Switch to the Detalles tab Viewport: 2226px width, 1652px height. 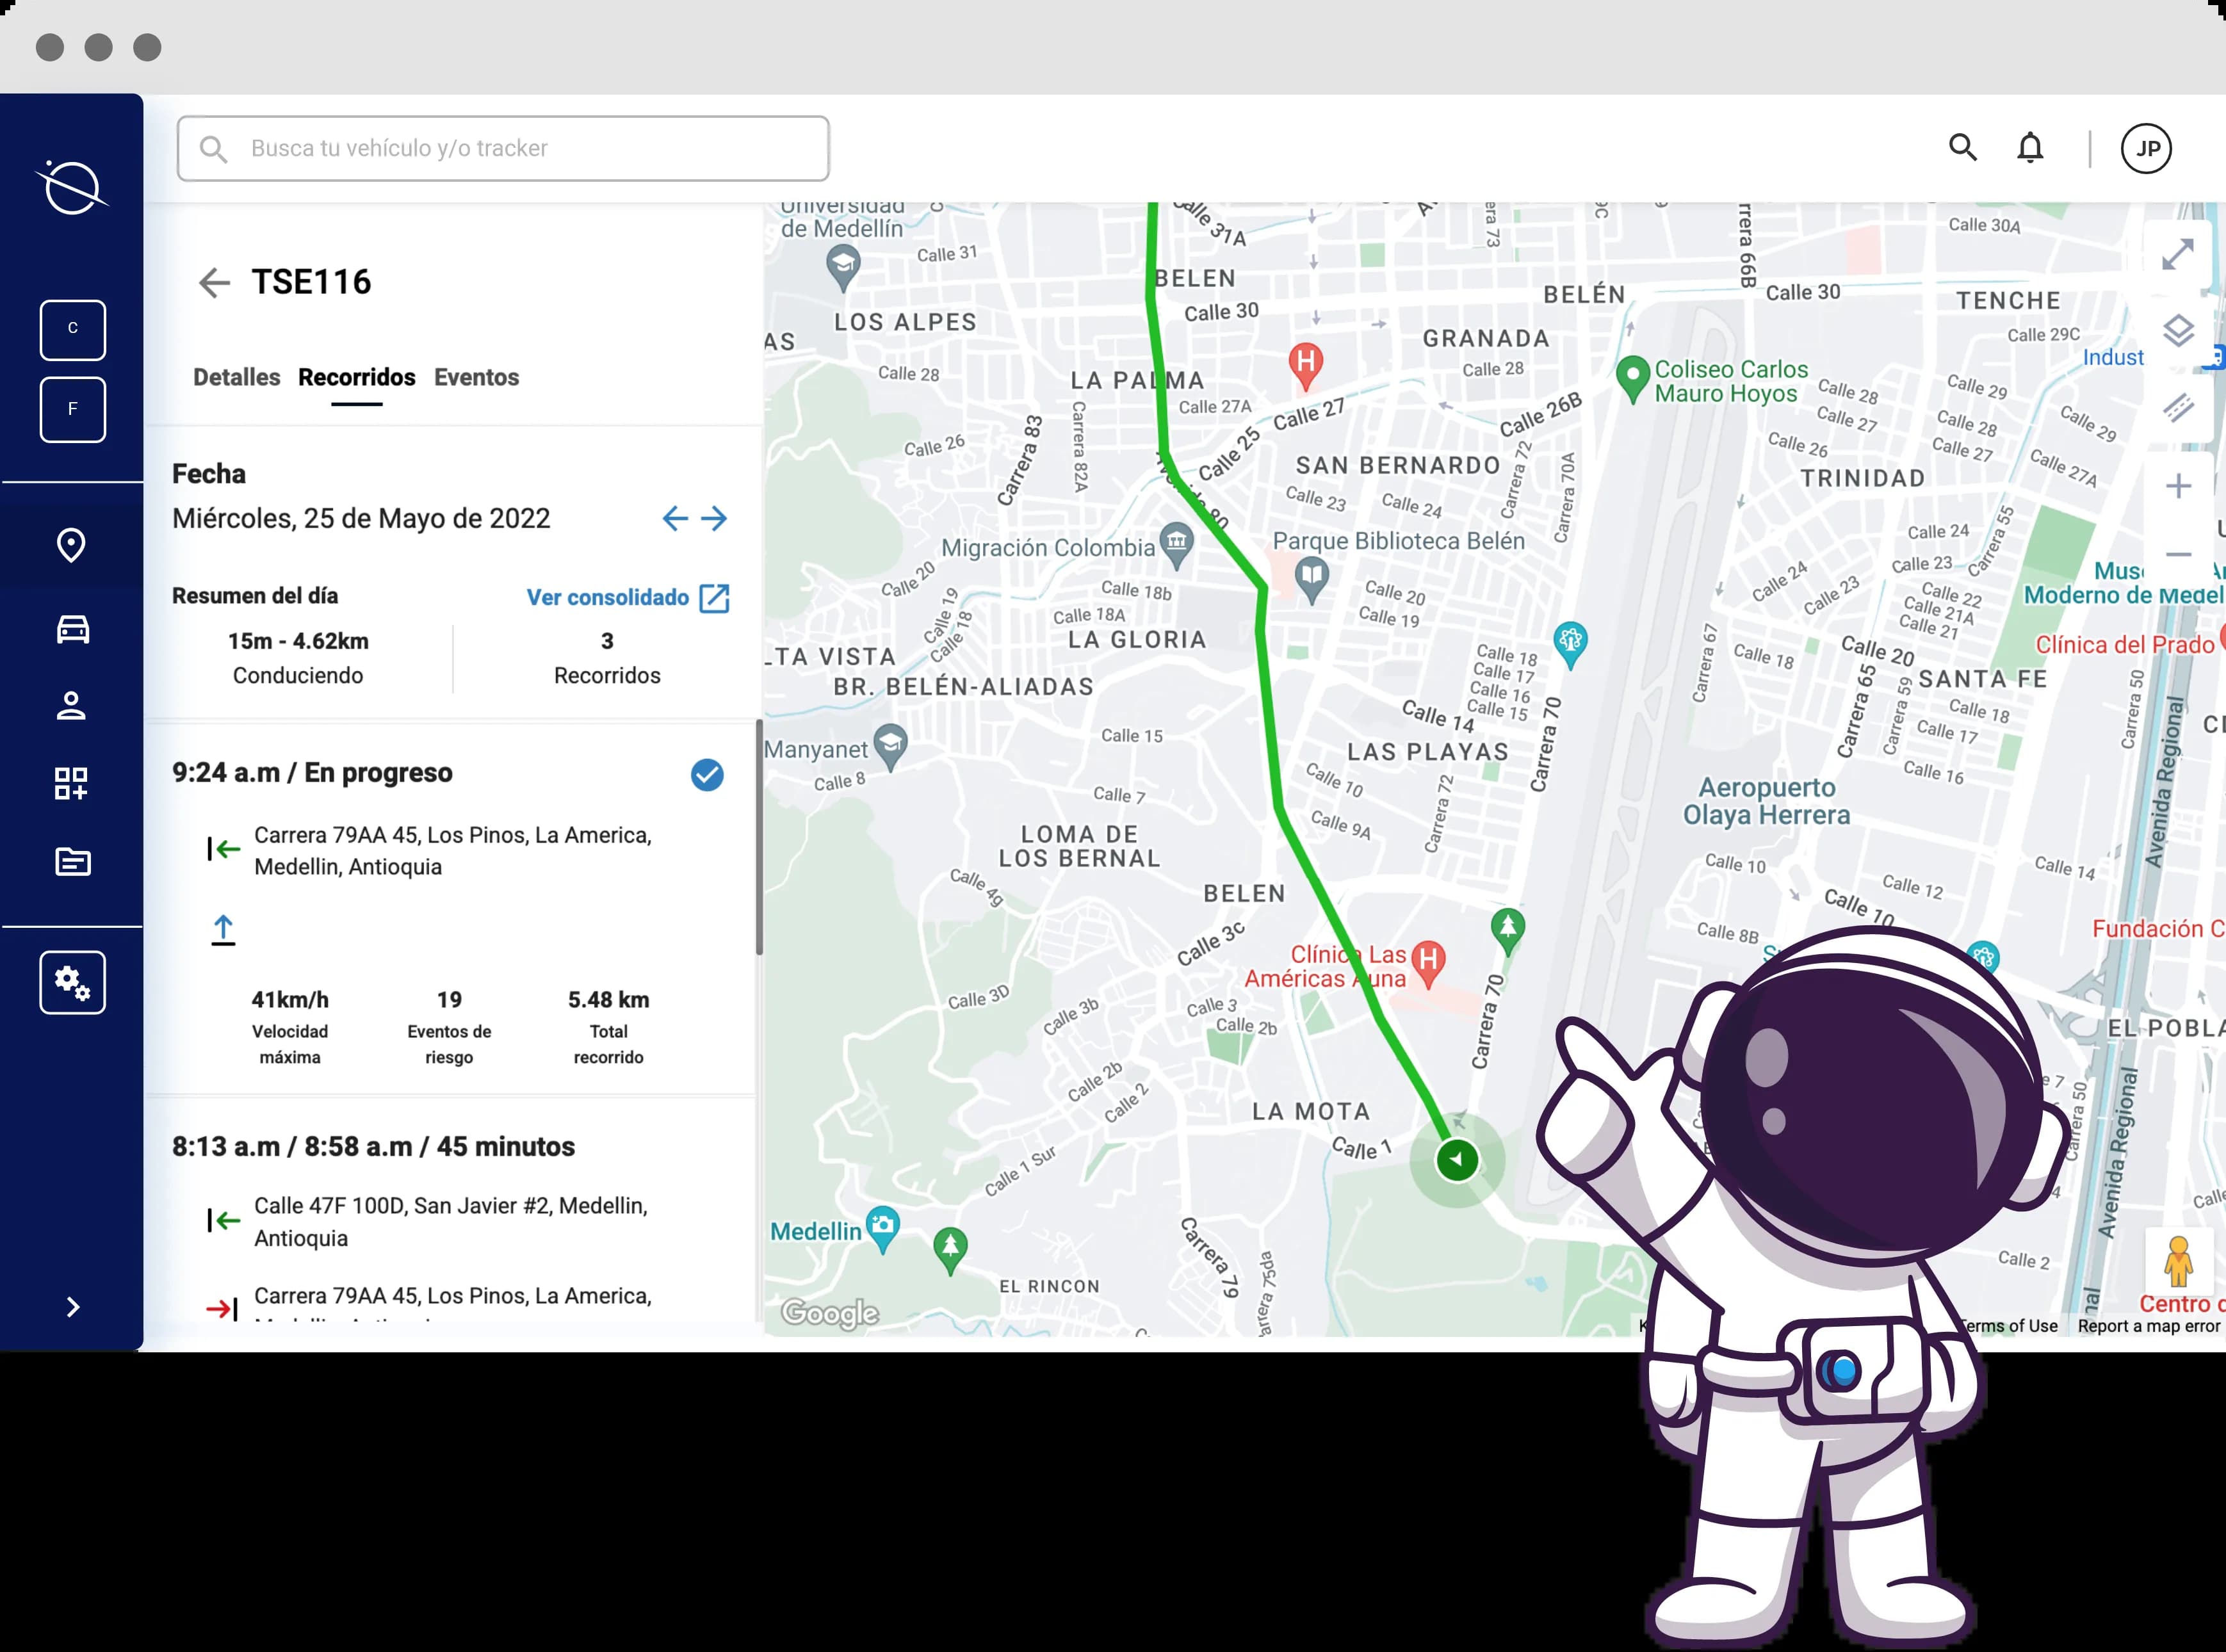tap(236, 377)
